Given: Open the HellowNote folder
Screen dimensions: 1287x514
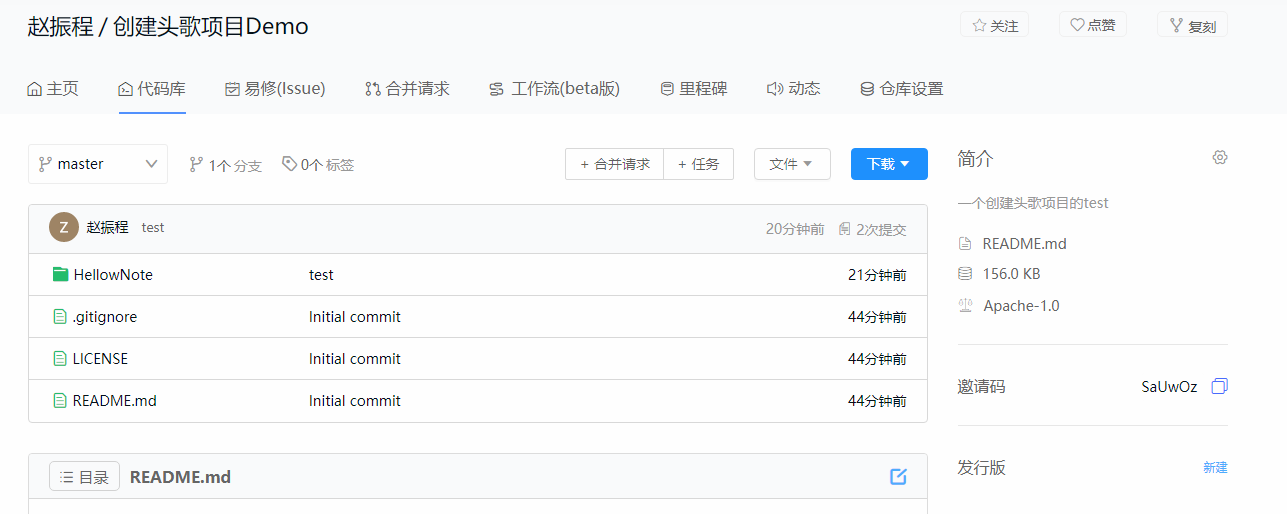Looking at the screenshot, I should (113, 275).
